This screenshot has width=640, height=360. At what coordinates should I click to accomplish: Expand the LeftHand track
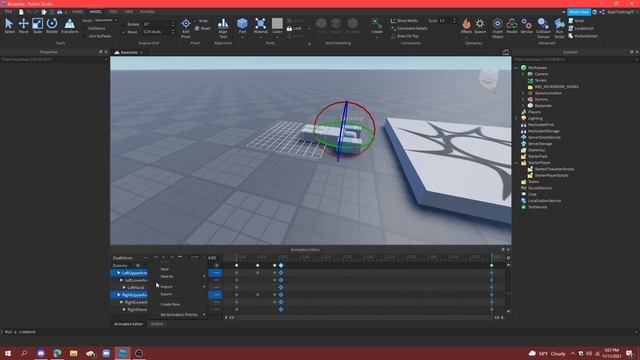coord(124,287)
